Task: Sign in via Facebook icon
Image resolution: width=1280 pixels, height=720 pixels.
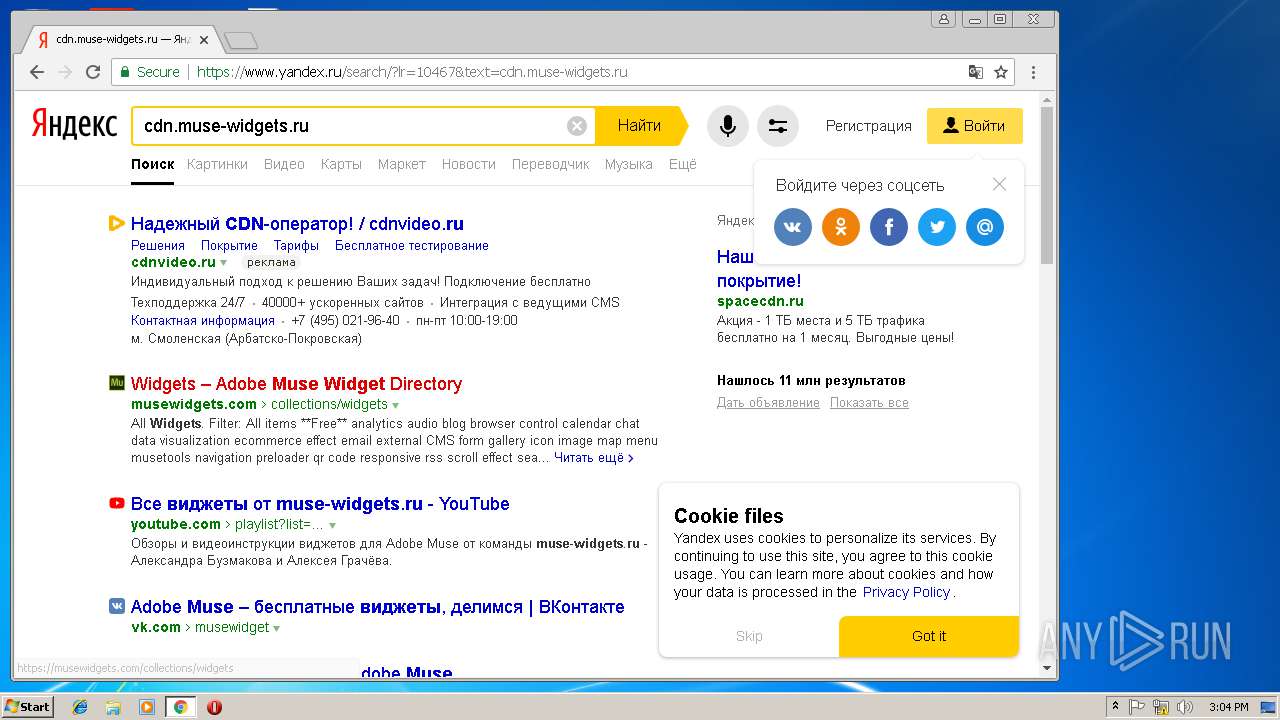Action: click(889, 227)
